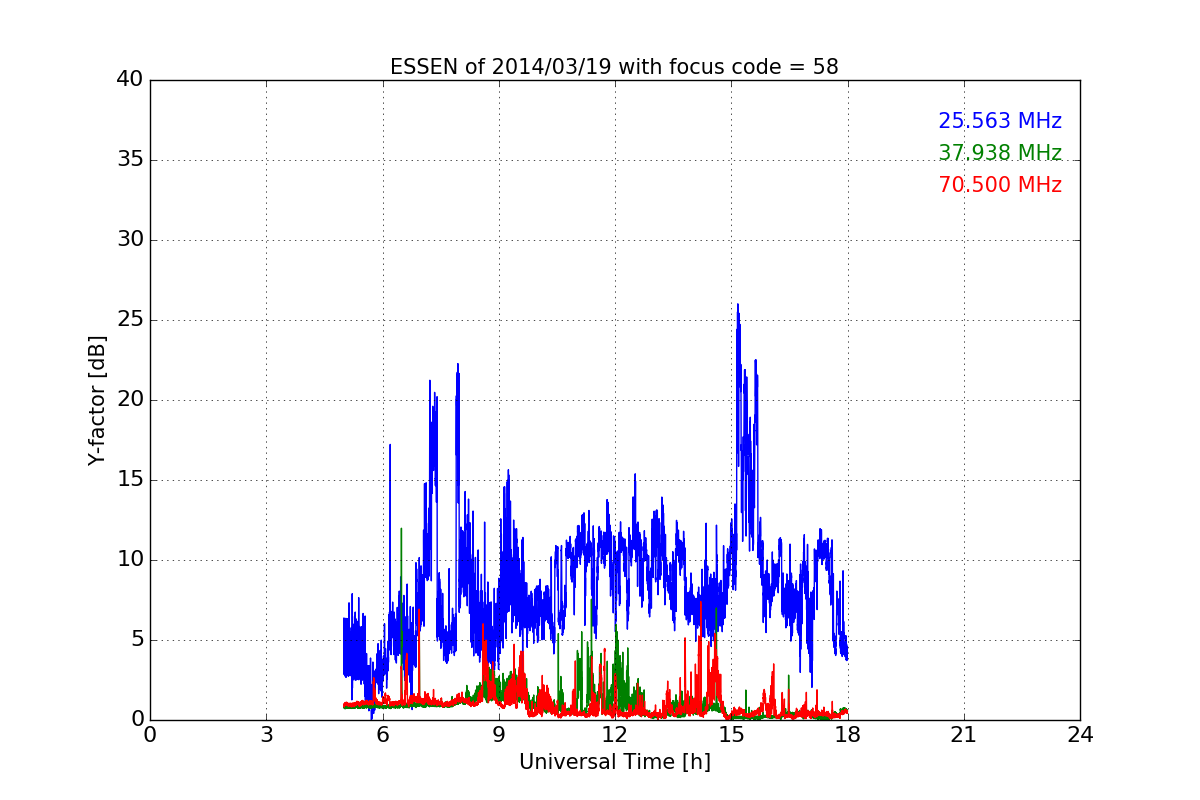Viewport: 1200px width, 800px height.
Task: Click the green spike near 6.5 h
Action: (401, 530)
